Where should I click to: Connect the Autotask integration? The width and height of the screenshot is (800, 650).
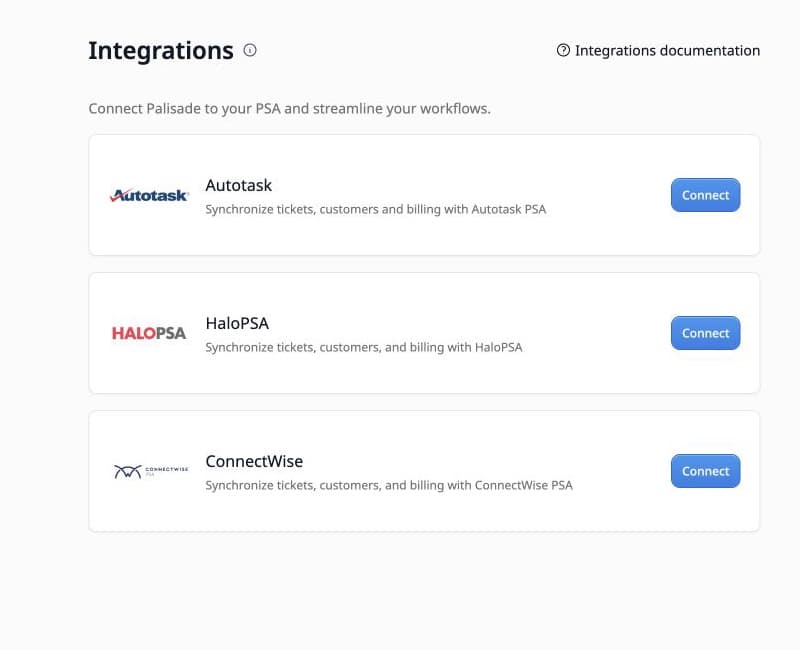pos(706,195)
